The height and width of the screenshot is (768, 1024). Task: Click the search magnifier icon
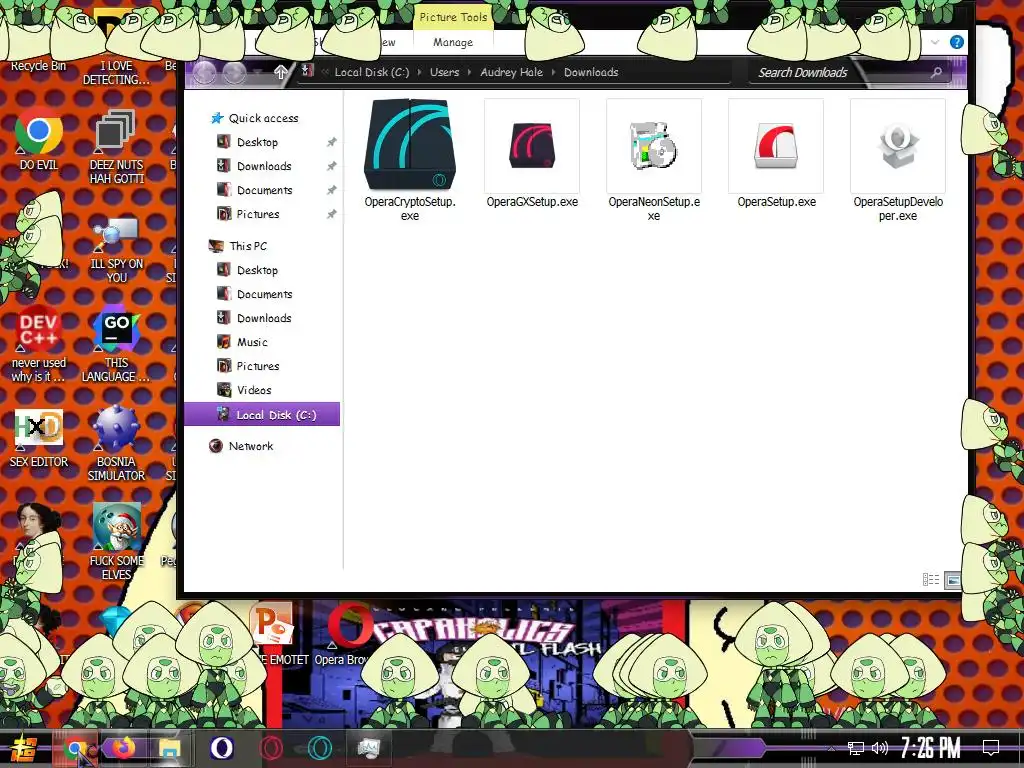click(x=936, y=72)
